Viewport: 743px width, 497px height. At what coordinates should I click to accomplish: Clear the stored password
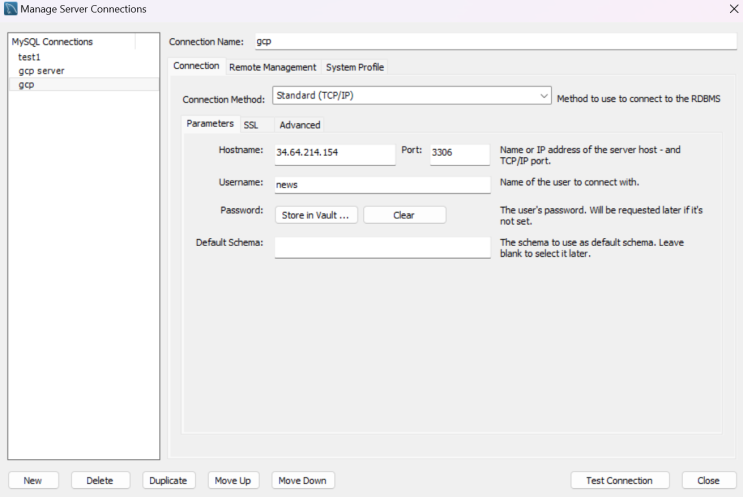point(404,215)
